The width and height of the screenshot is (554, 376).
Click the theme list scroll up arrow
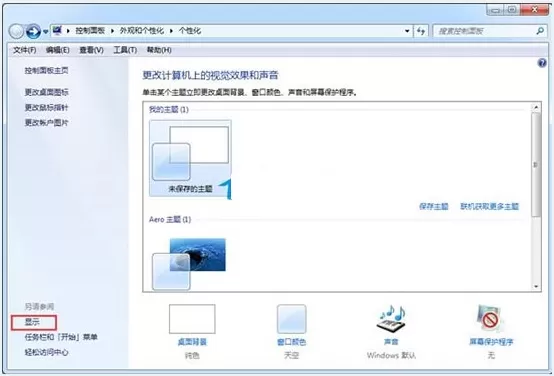coord(536,107)
